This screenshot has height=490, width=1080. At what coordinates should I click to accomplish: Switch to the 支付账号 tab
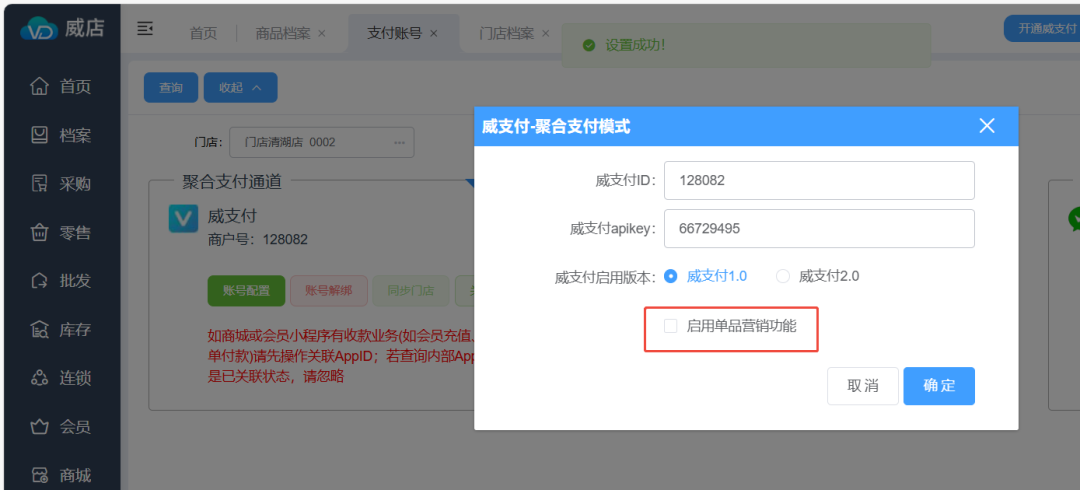pos(394,33)
